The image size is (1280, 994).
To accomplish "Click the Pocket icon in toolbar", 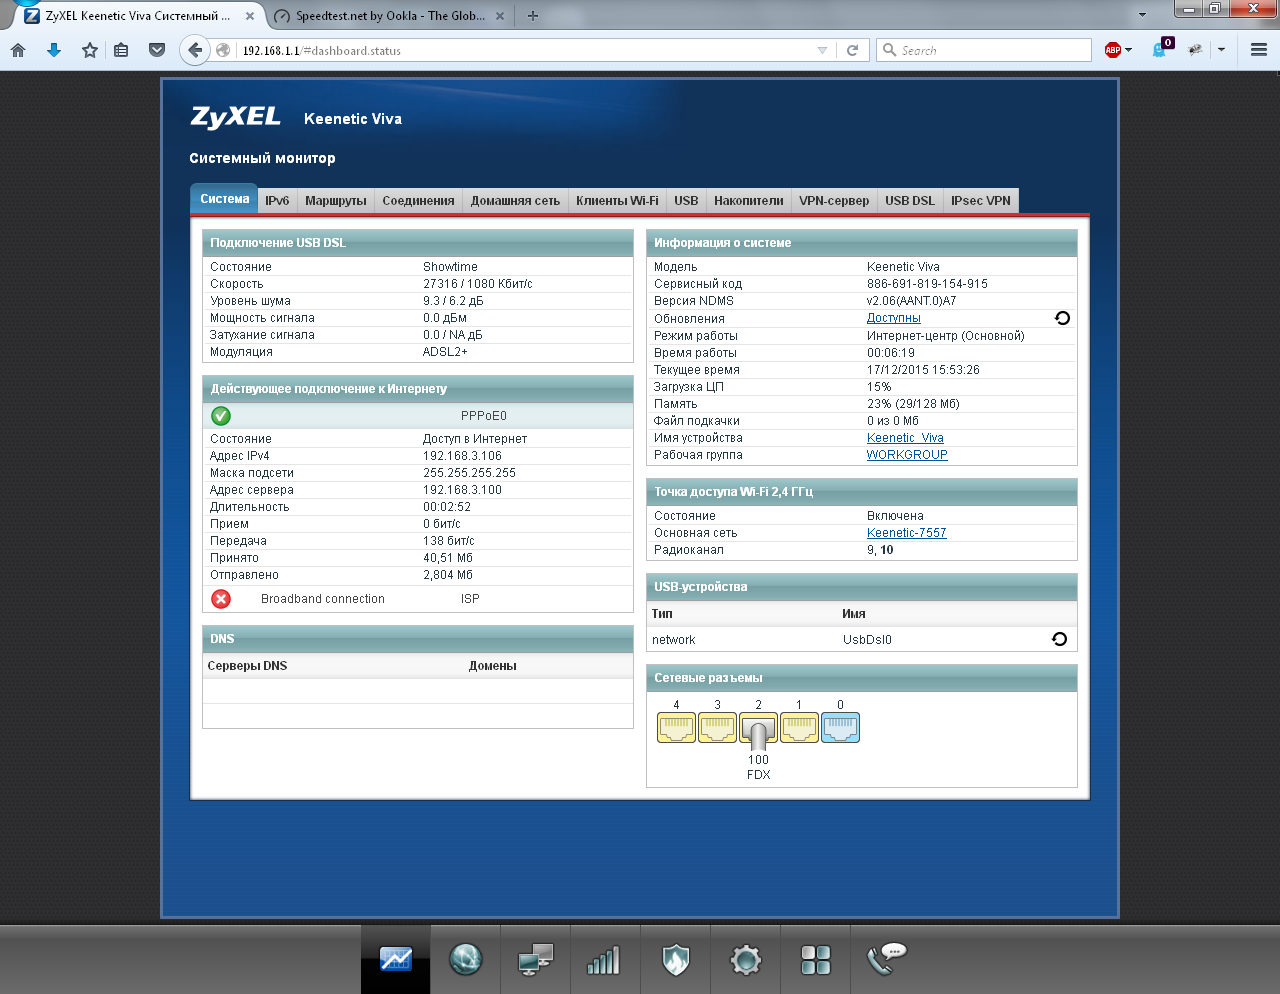I will click(x=157, y=50).
